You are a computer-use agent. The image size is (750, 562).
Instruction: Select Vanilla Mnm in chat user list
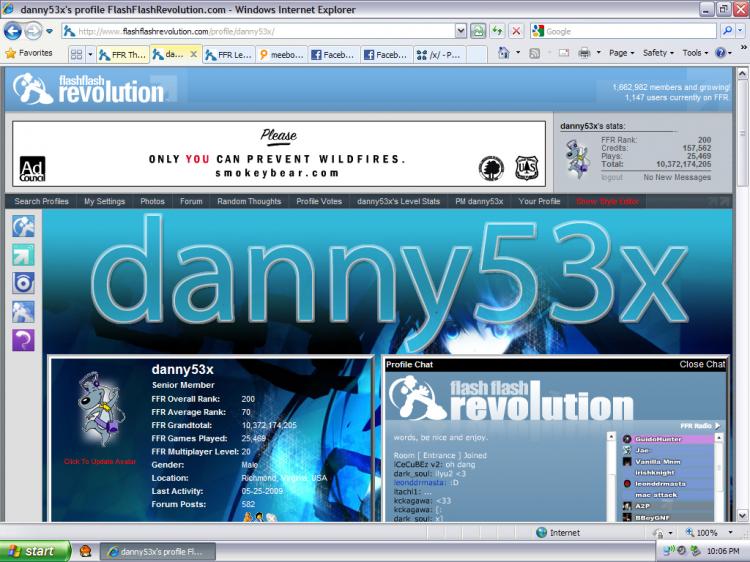click(x=668, y=462)
